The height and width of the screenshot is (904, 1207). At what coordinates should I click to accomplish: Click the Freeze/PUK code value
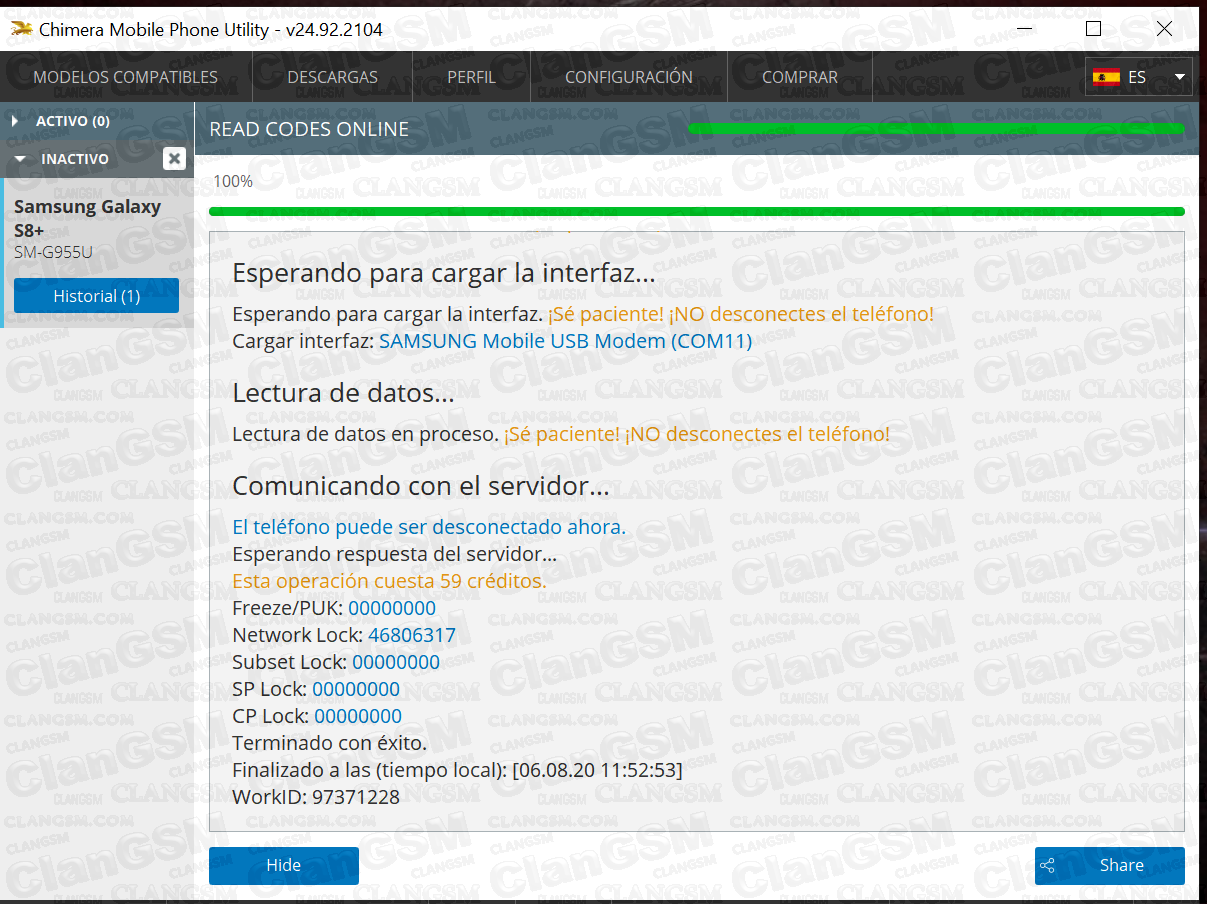pos(392,608)
